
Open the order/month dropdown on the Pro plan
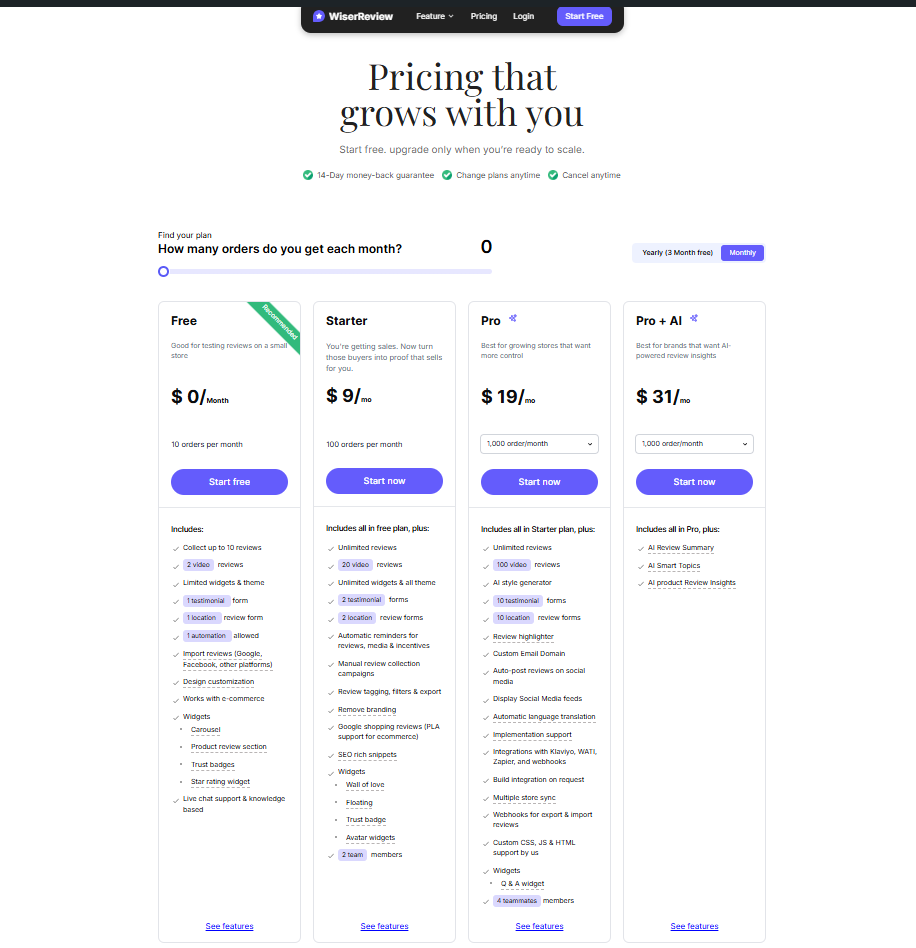(x=539, y=444)
